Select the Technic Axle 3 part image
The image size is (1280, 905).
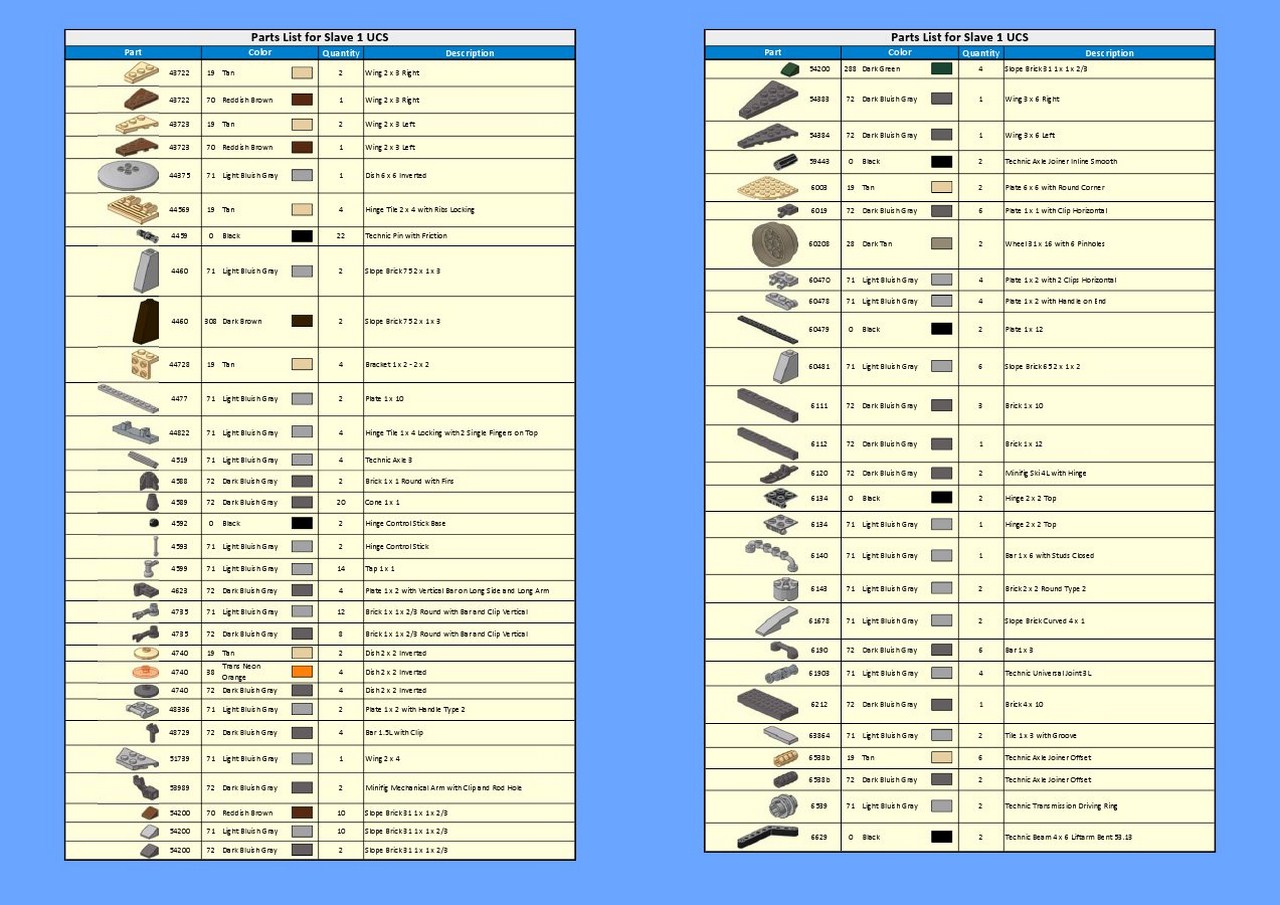pos(144,460)
